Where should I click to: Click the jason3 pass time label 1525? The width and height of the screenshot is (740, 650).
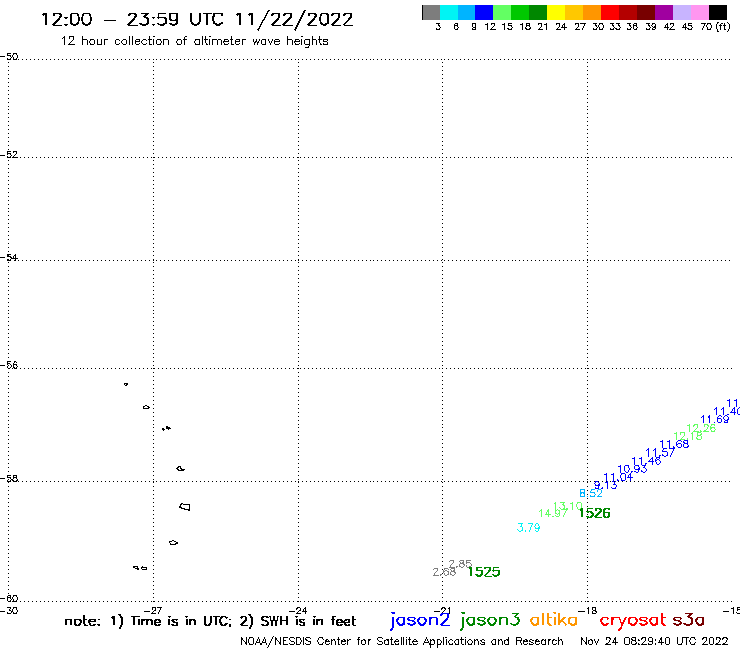click(484, 572)
